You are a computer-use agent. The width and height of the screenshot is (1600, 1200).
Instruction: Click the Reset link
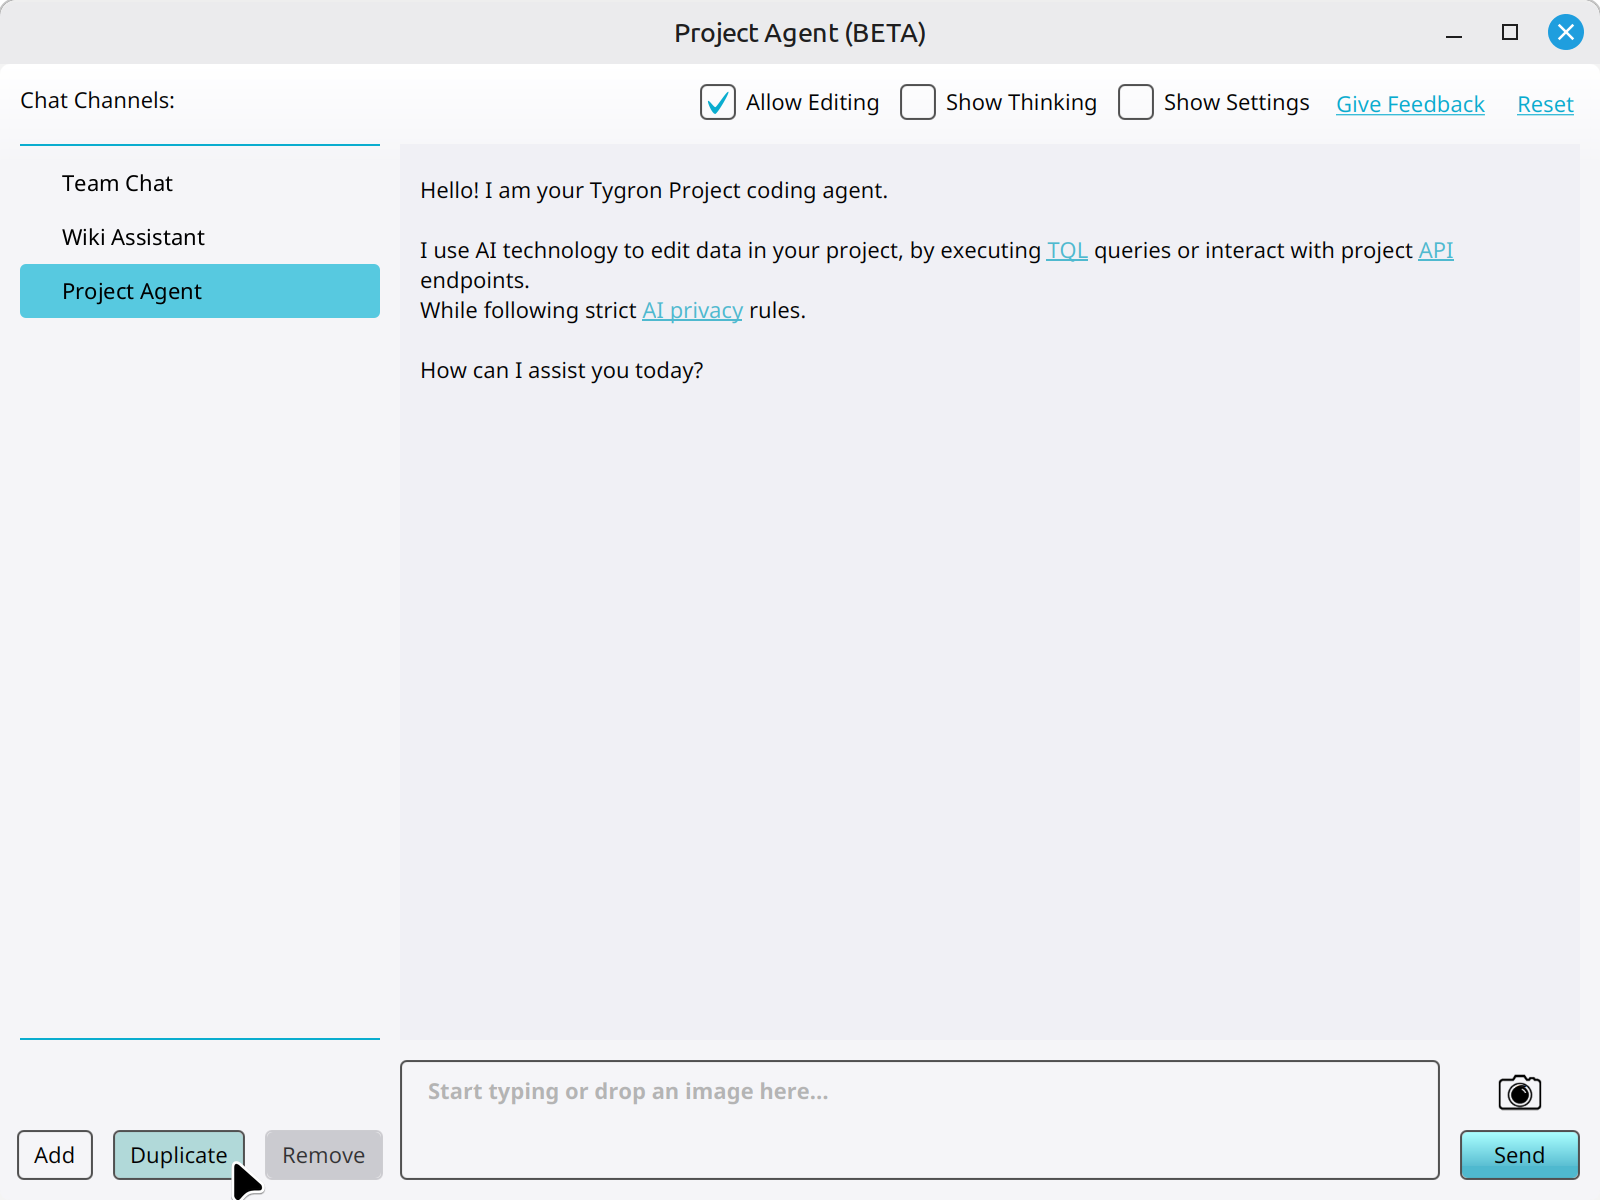1545,104
